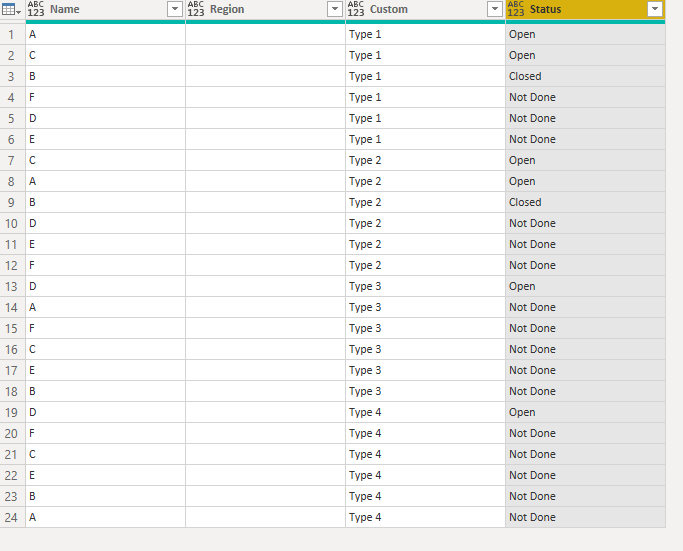The height and width of the screenshot is (551, 683).
Task: Select row number 24
Action: [12, 517]
